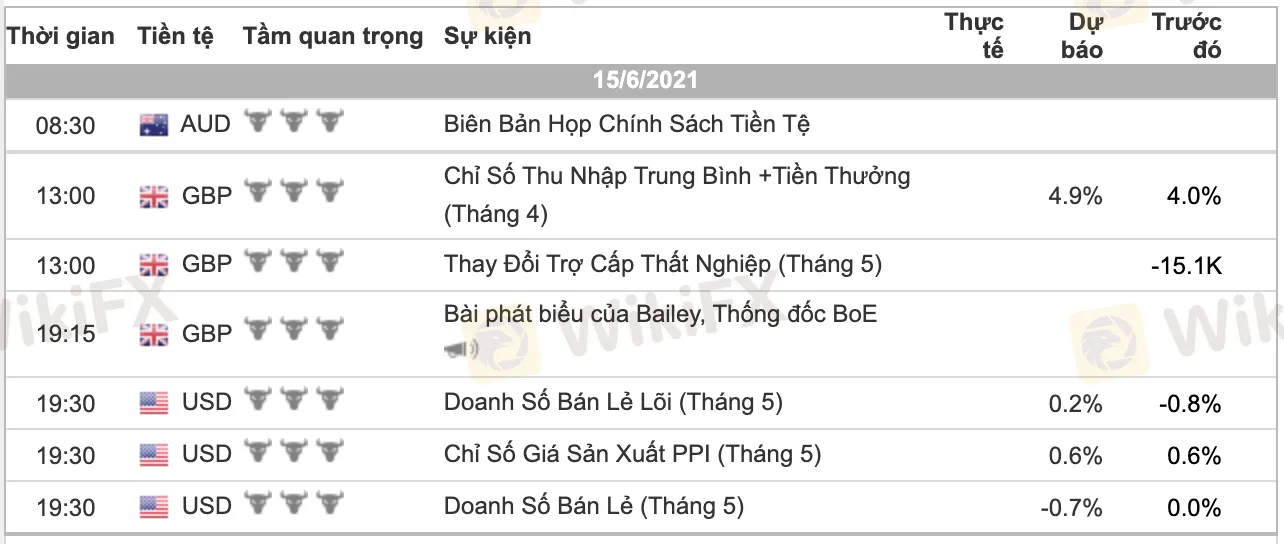
Task: Open Chỉ Số Giá Sản Xuất PPI event
Action: (632, 454)
